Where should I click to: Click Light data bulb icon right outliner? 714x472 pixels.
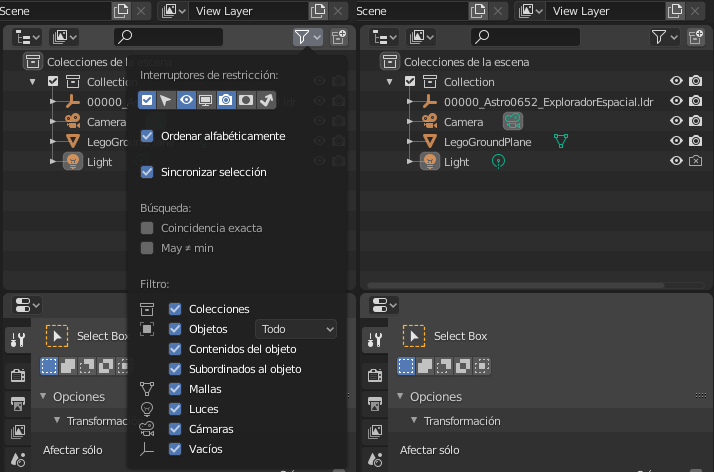(x=499, y=162)
